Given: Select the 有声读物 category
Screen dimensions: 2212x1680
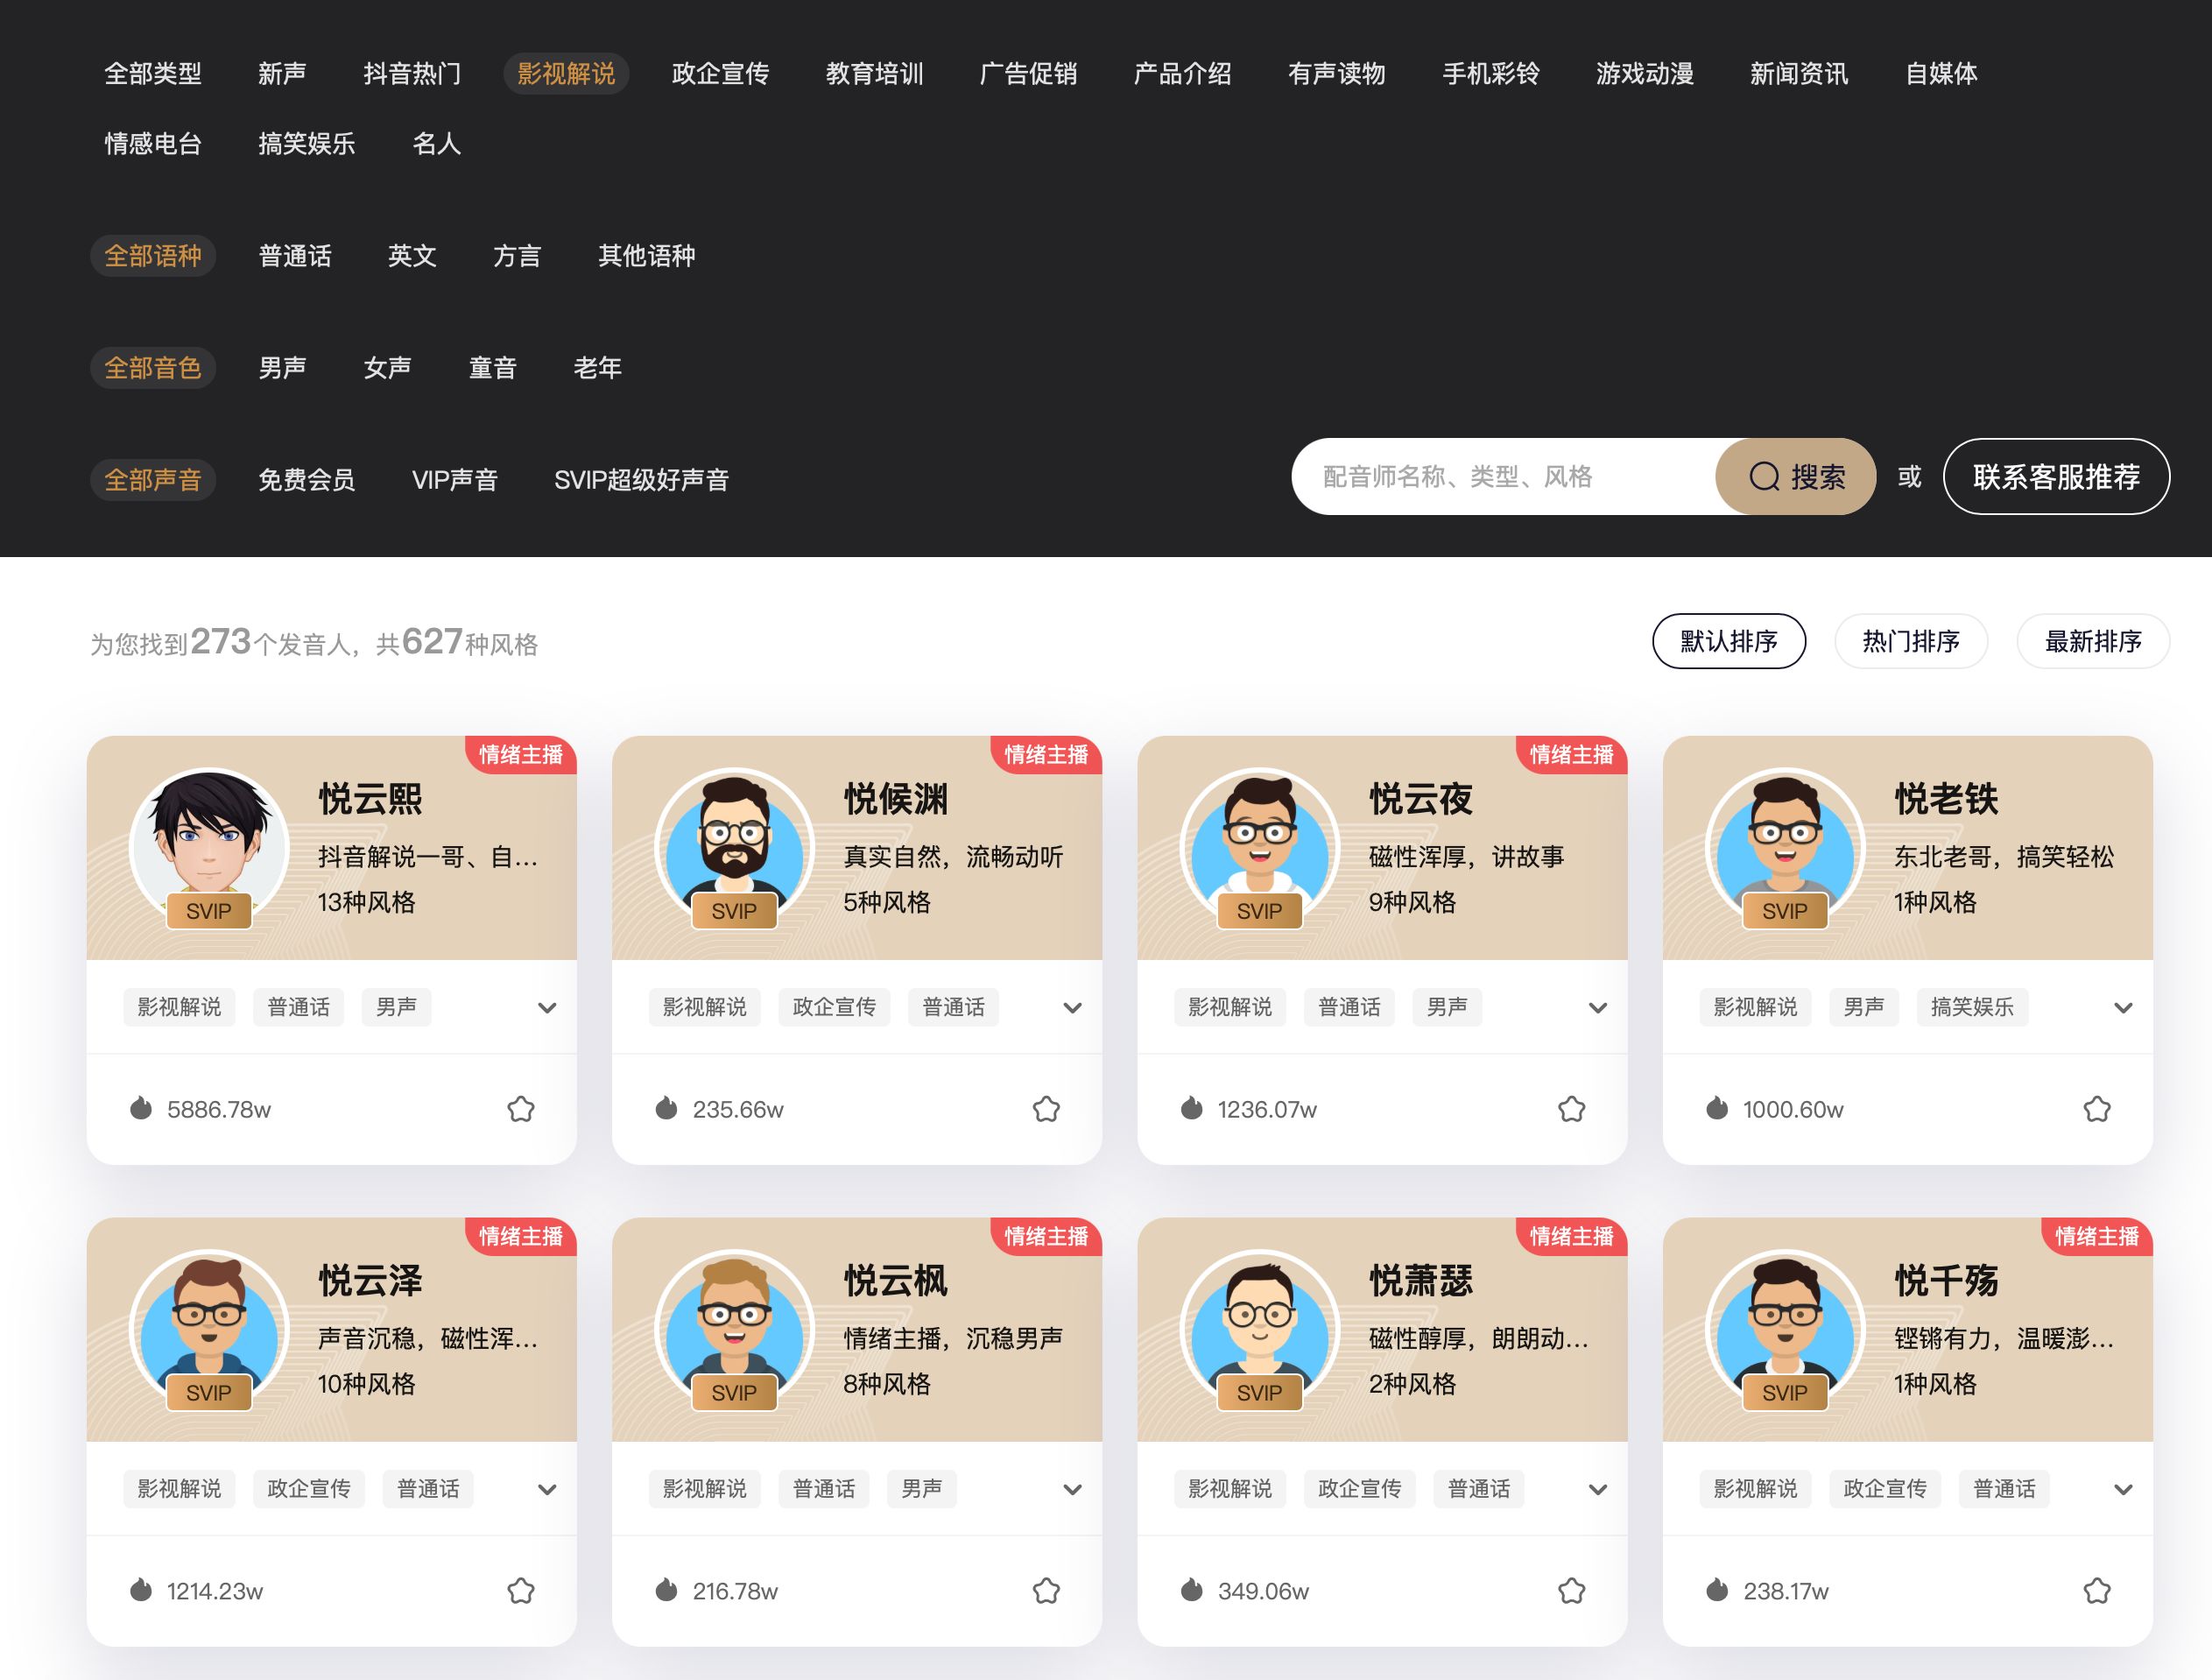Looking at the screenshot, I should pos(1336,74).
